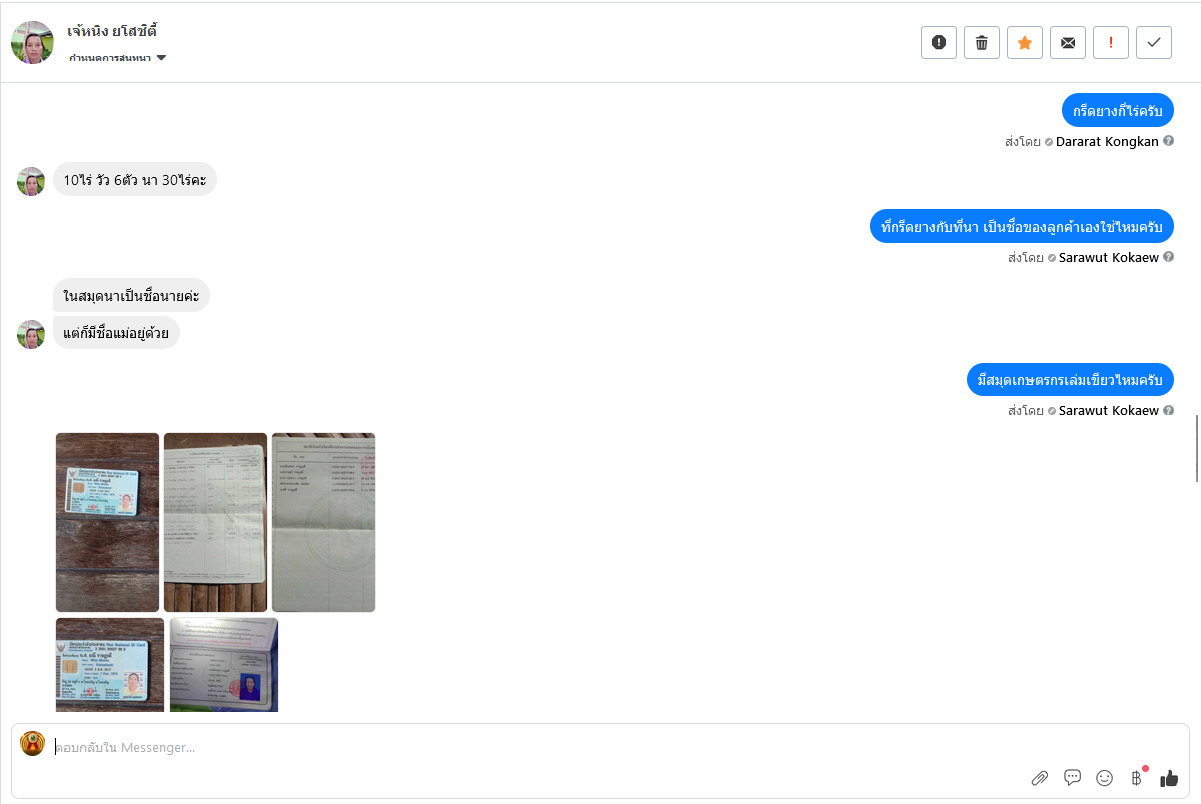
Task: Attach a file with paperclip icon
Action: point(1040,778)
